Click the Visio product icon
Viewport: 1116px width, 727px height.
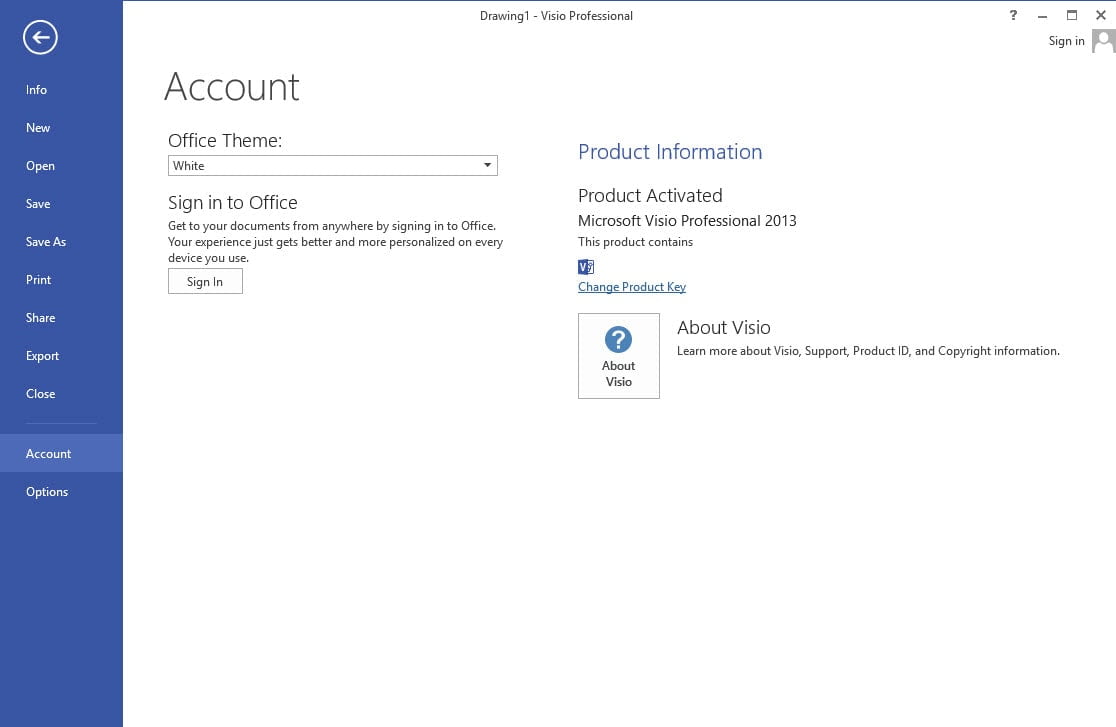586,266
